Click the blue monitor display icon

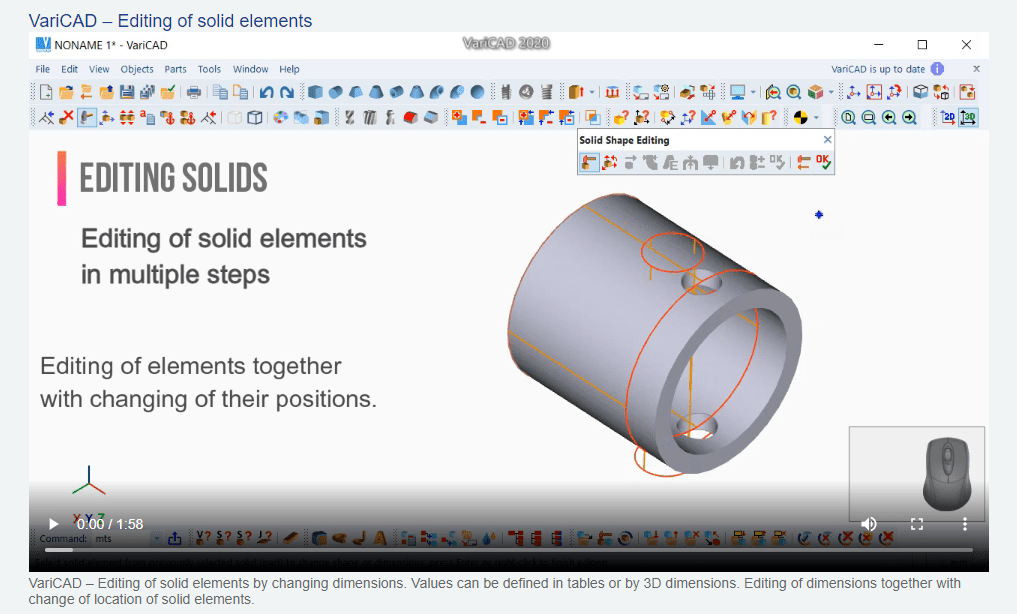point(737,92)
